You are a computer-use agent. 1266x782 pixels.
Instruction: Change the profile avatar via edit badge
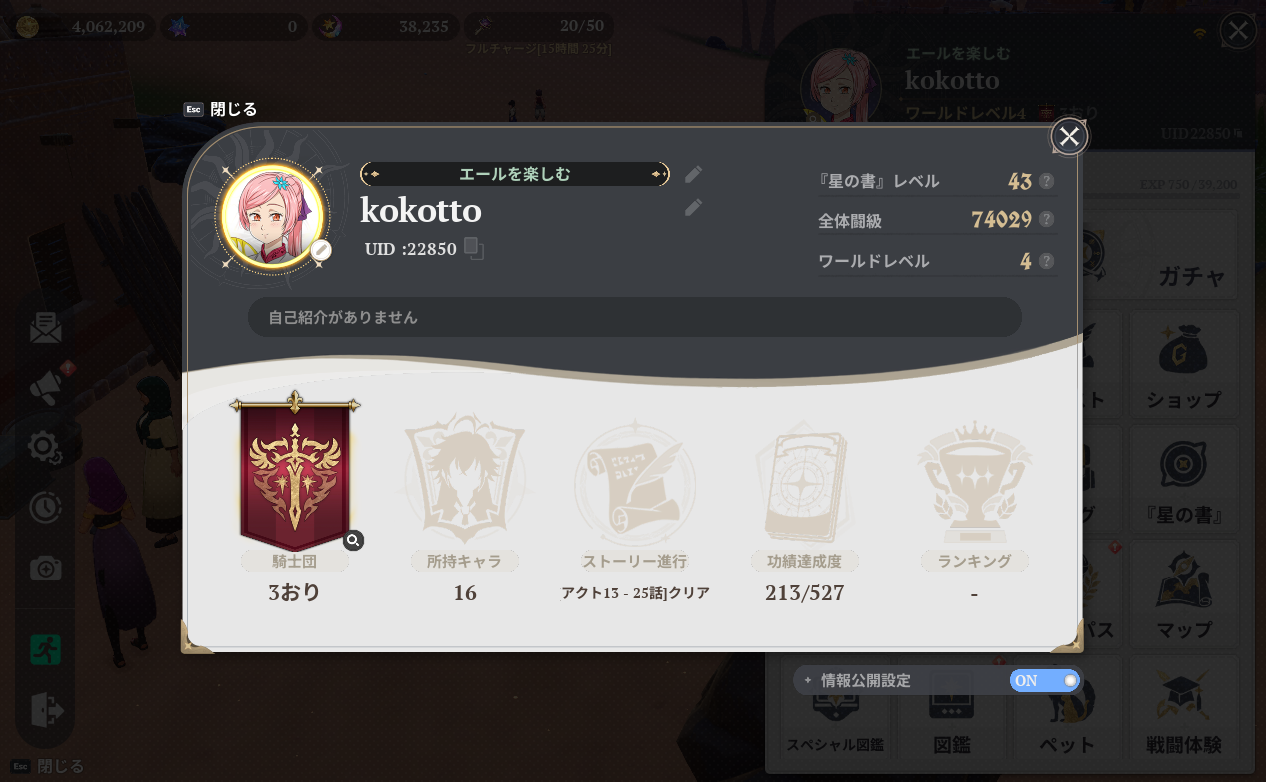point(321,250)
